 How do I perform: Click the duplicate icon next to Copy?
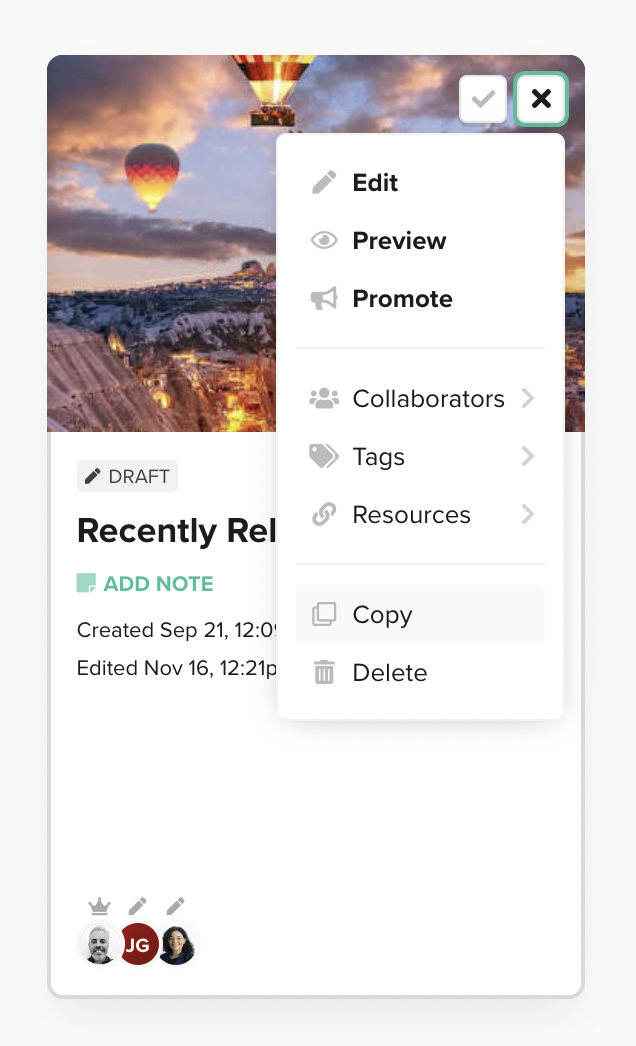[324, 614]
